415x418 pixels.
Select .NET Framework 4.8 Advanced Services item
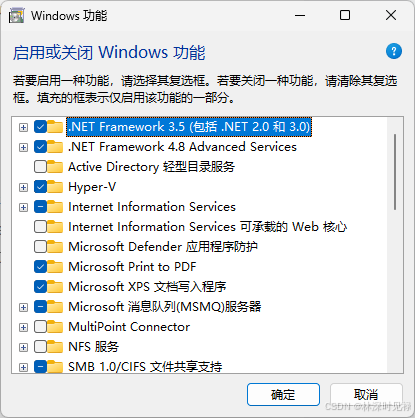tap(182, 147)
